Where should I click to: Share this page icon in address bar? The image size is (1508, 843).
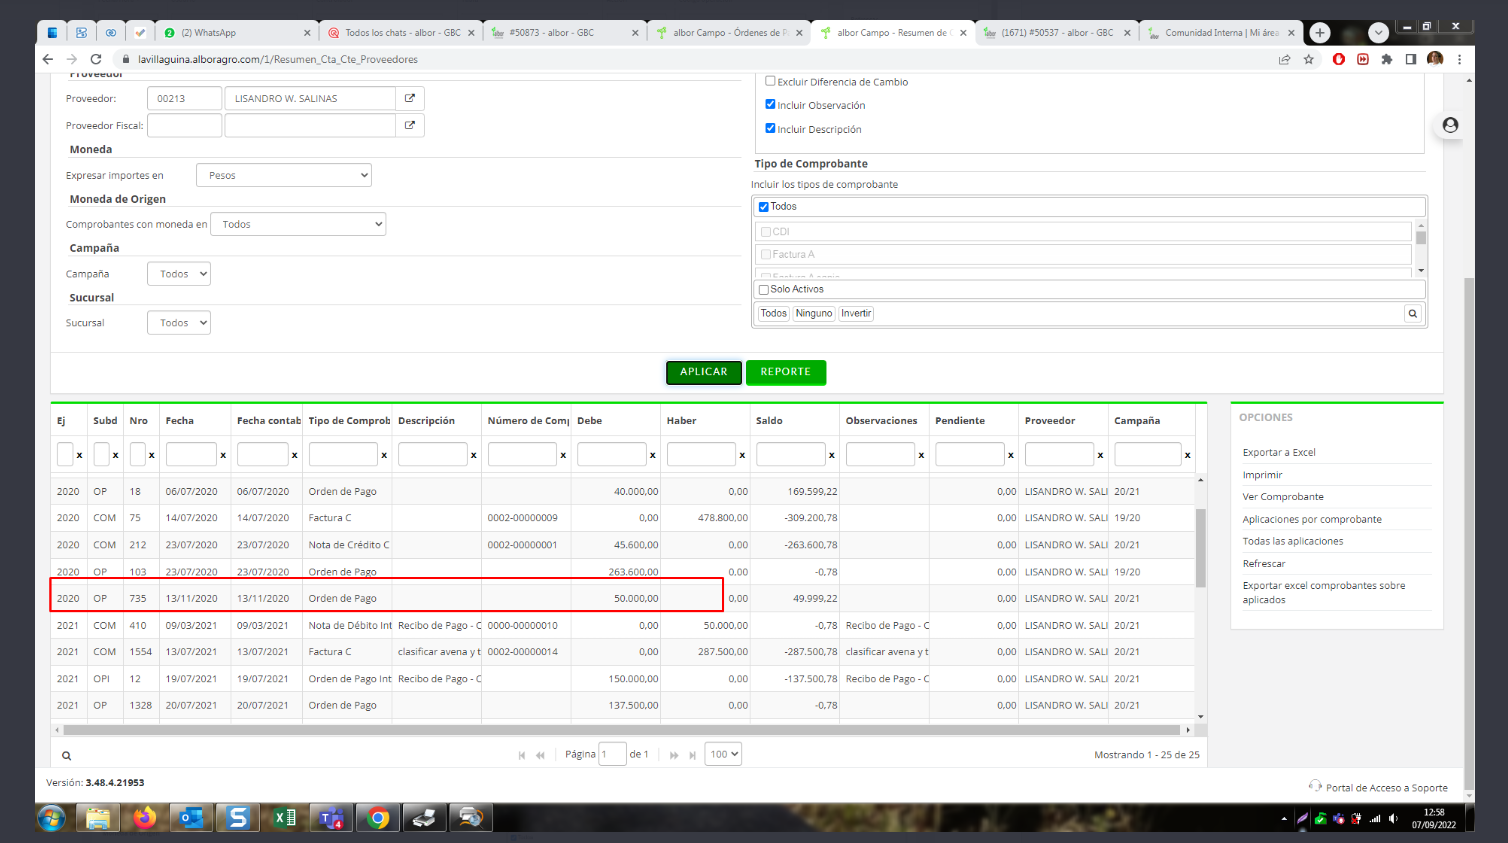[1284, 59]
